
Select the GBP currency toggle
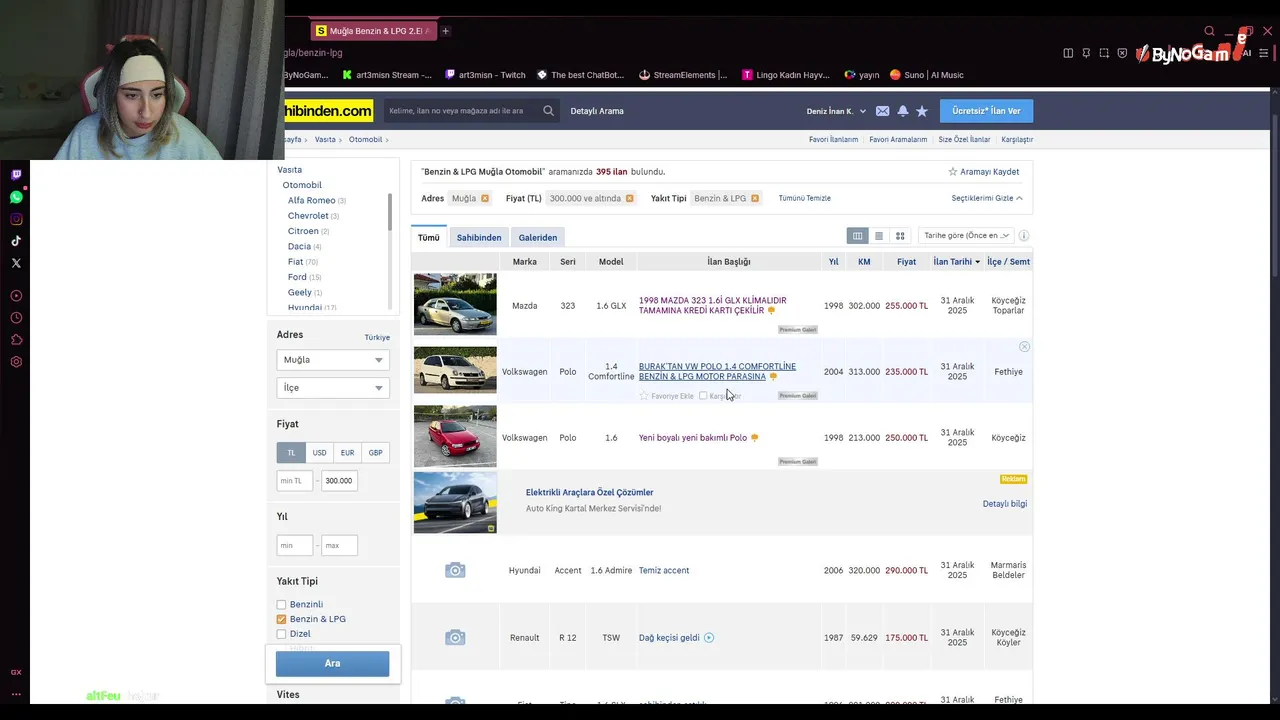click(x=375, y=453)
